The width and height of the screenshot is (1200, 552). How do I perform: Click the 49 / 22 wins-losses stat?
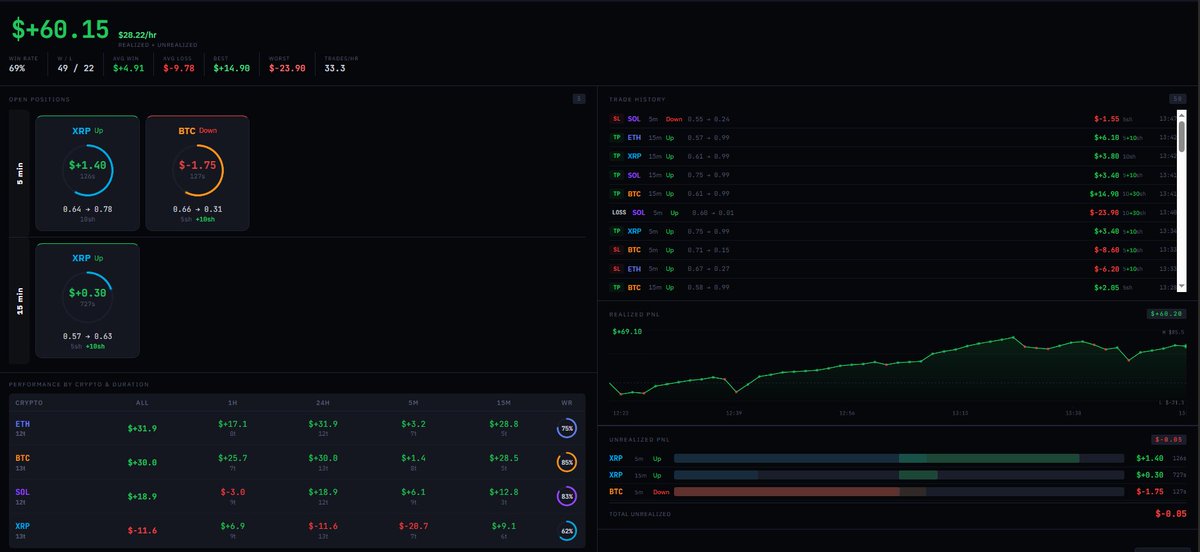(x=75, y=69)
